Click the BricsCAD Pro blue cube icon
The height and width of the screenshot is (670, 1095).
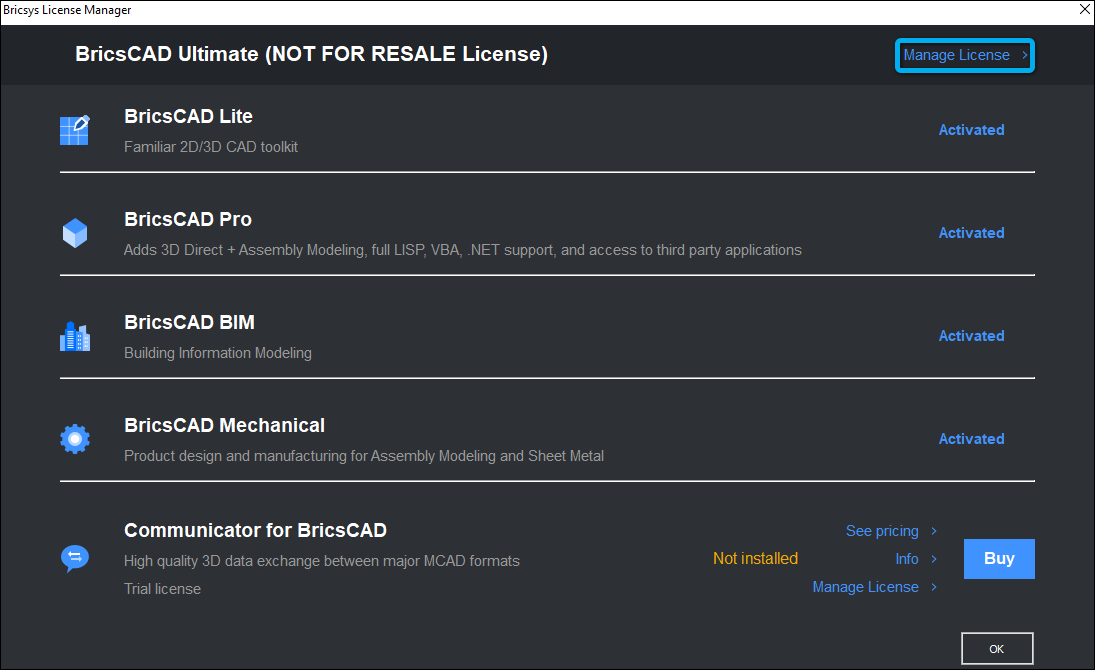pyautogui.click(x=74, y=232)
